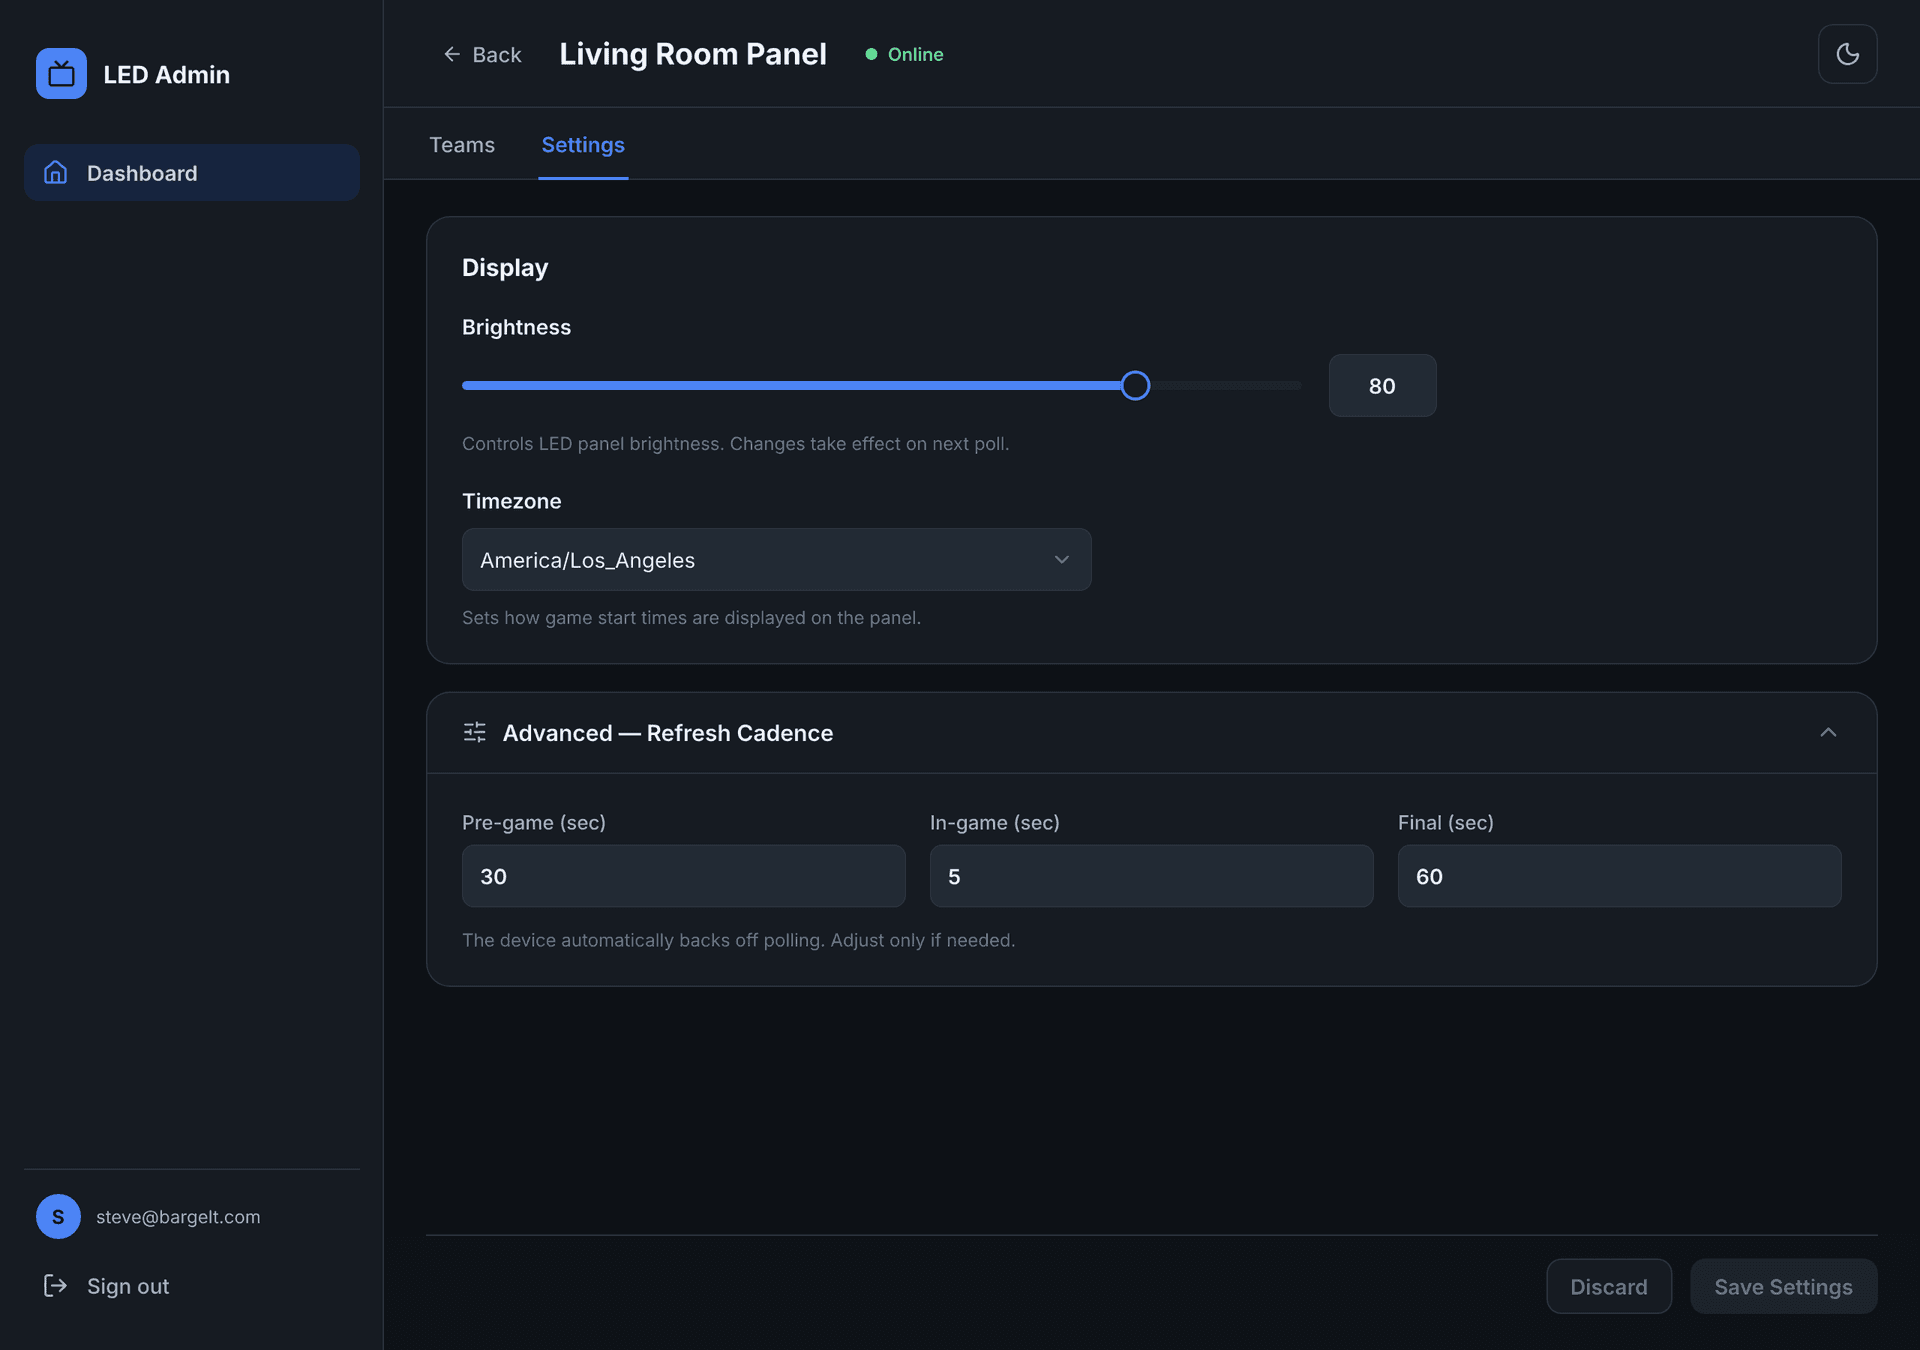
Task: Click the back arrow icon
Action: pyautogui.click(x=452, y=54)
